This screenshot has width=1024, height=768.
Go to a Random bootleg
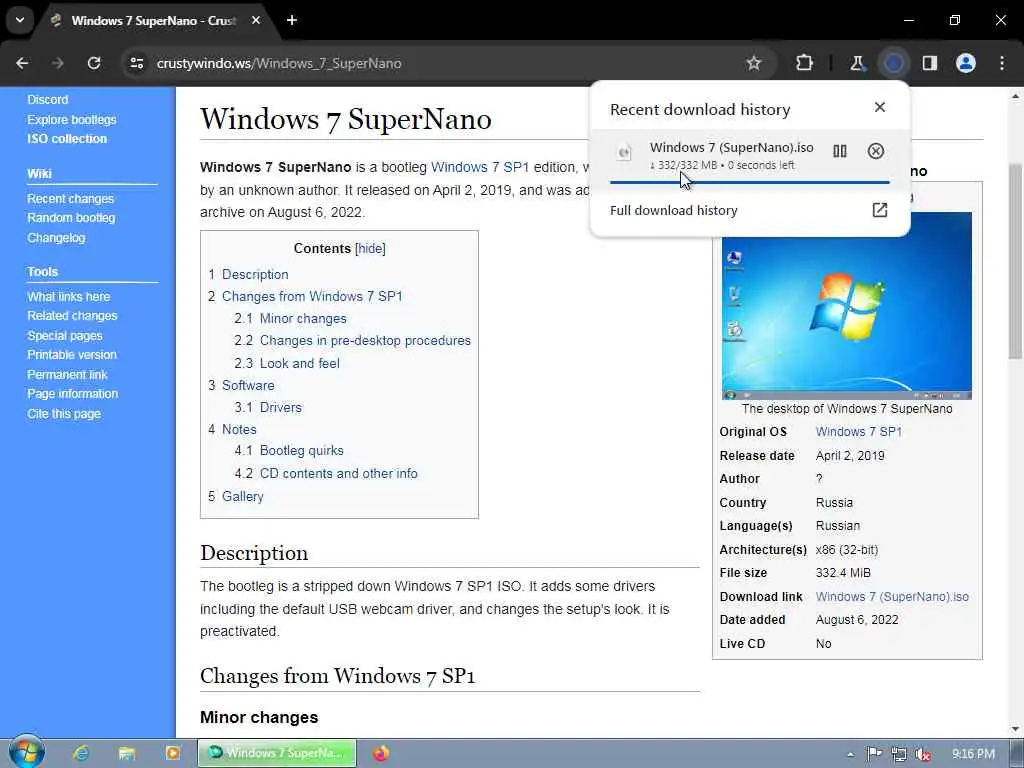71,217
